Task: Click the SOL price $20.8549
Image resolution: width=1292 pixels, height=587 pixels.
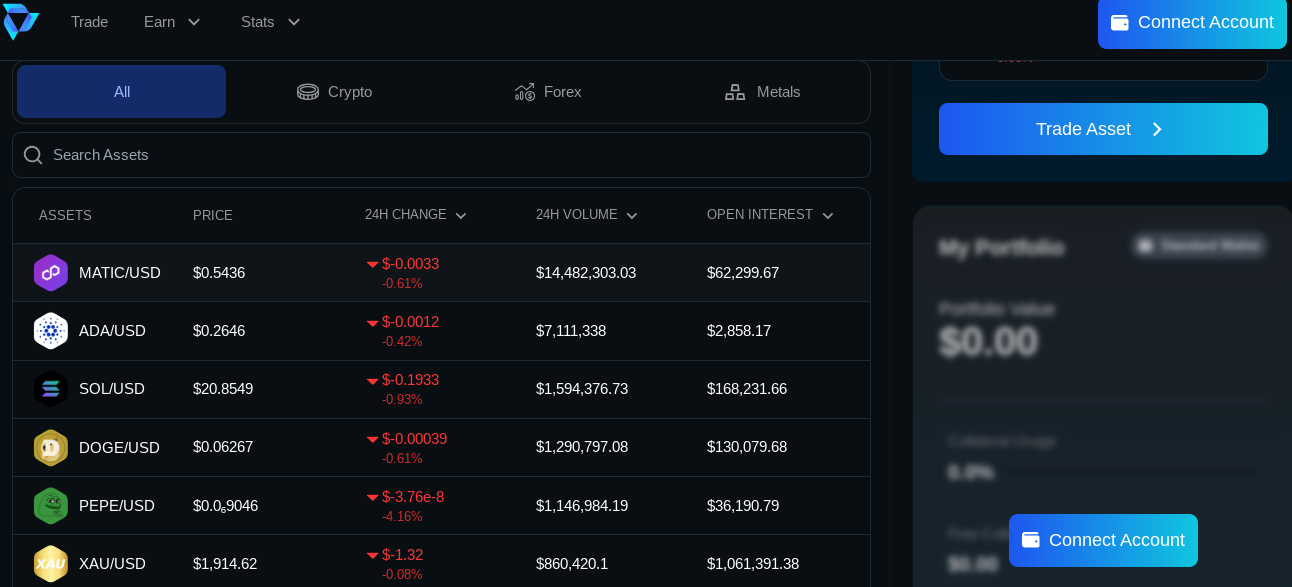Action: [x=223, y=389]
